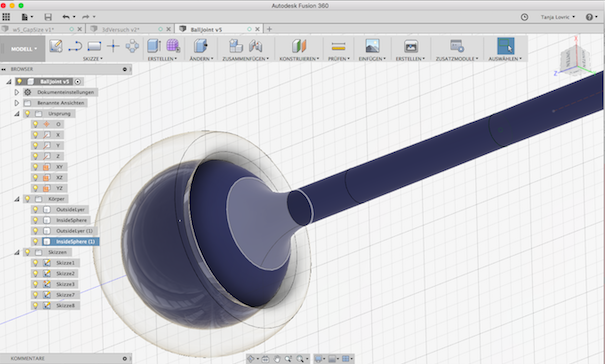Toggle visibility bulb of OutsideLyer (1)

tap(35, 231)
